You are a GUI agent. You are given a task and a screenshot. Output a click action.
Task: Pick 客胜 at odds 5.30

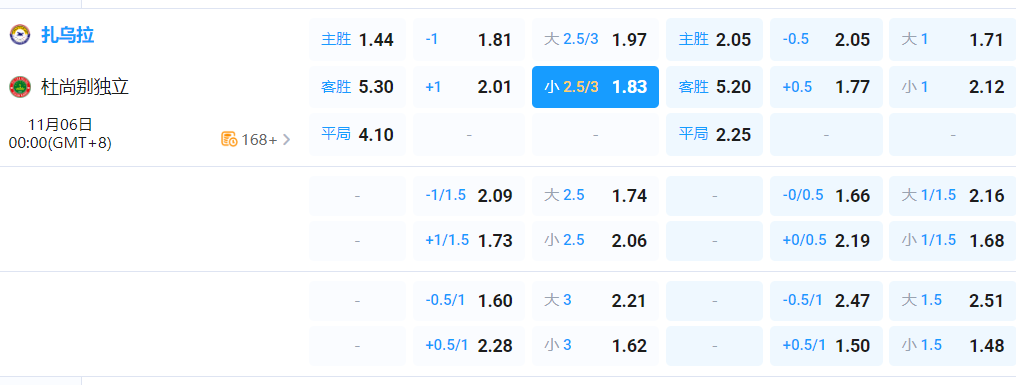click(358, 87)
